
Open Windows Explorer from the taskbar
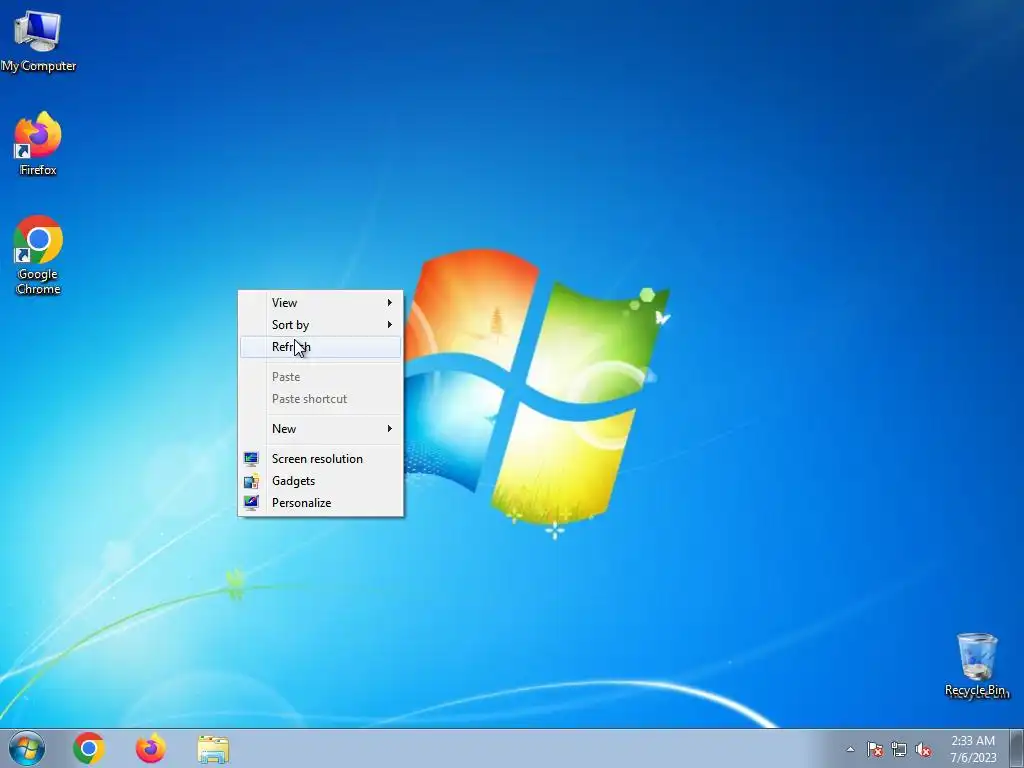tap(213, 749)
